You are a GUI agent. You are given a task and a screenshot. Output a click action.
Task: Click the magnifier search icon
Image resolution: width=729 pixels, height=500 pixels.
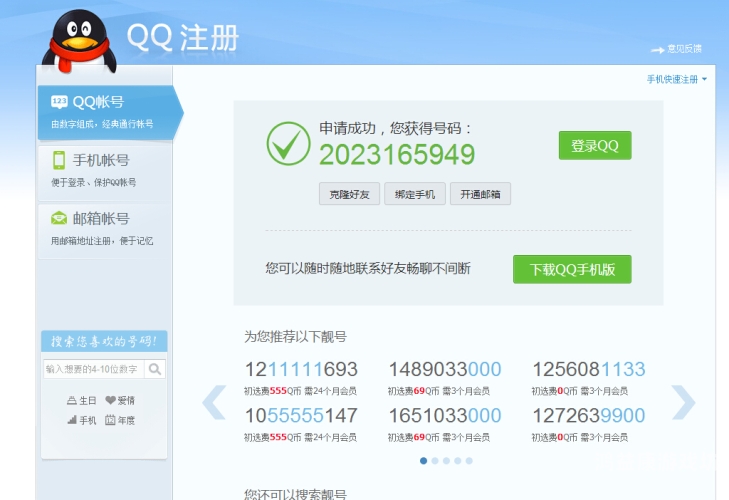[x=155, y=369]
